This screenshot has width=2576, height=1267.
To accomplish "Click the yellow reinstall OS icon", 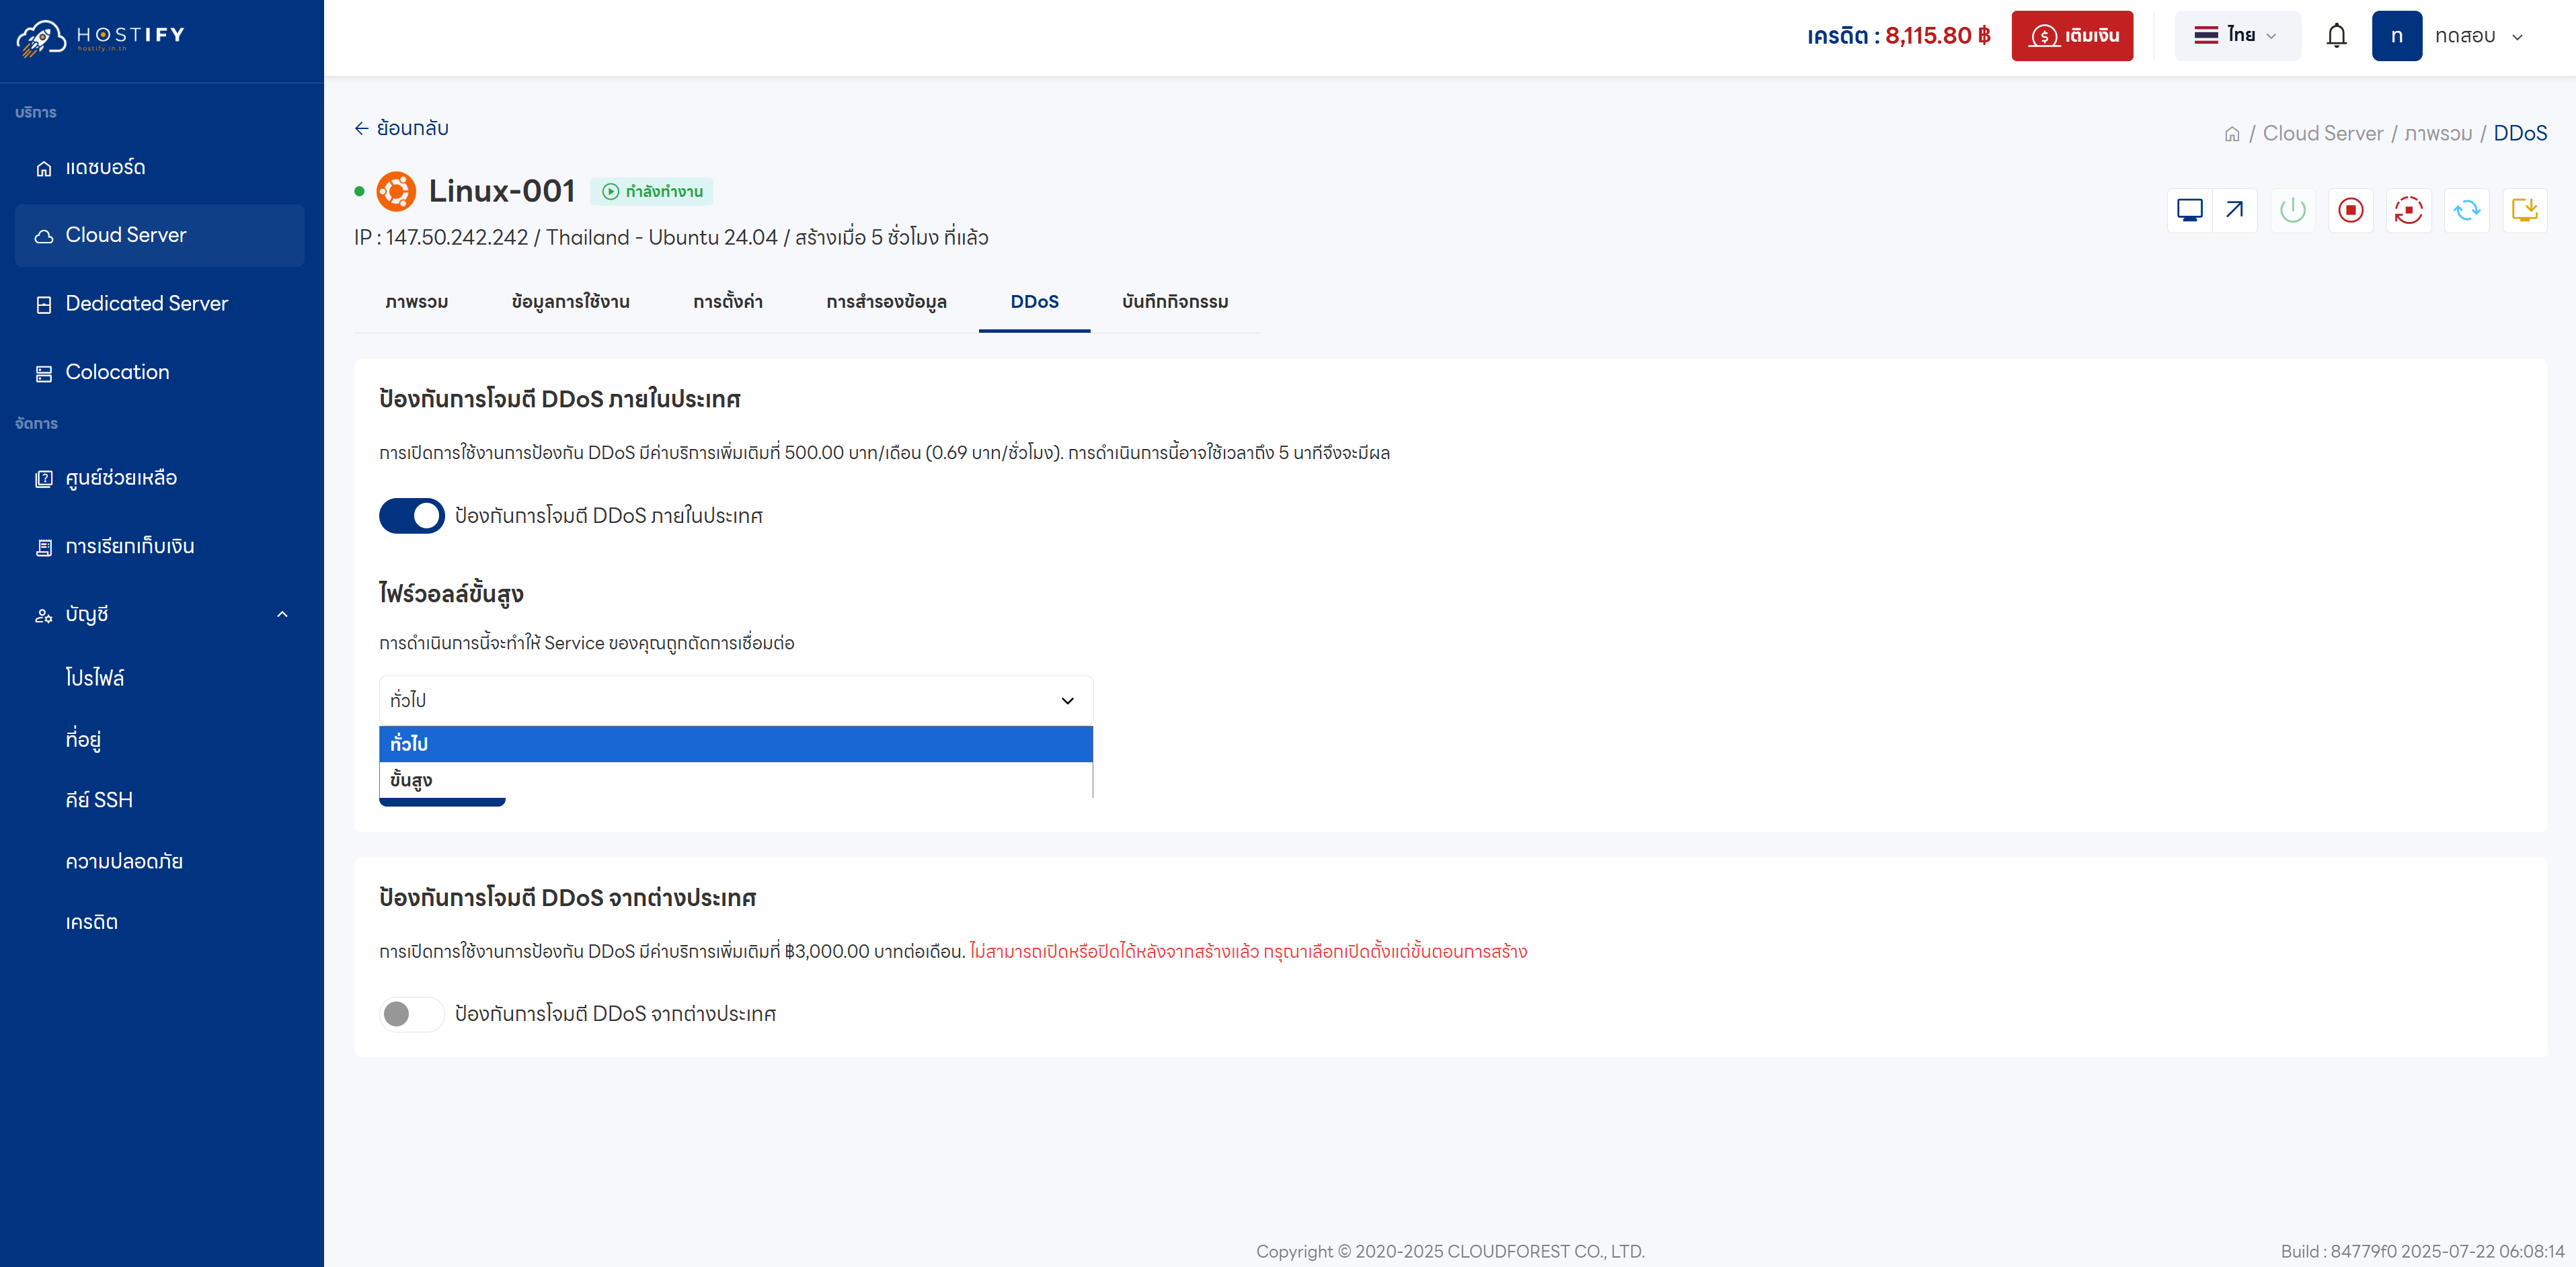I will coord(2524,210).
